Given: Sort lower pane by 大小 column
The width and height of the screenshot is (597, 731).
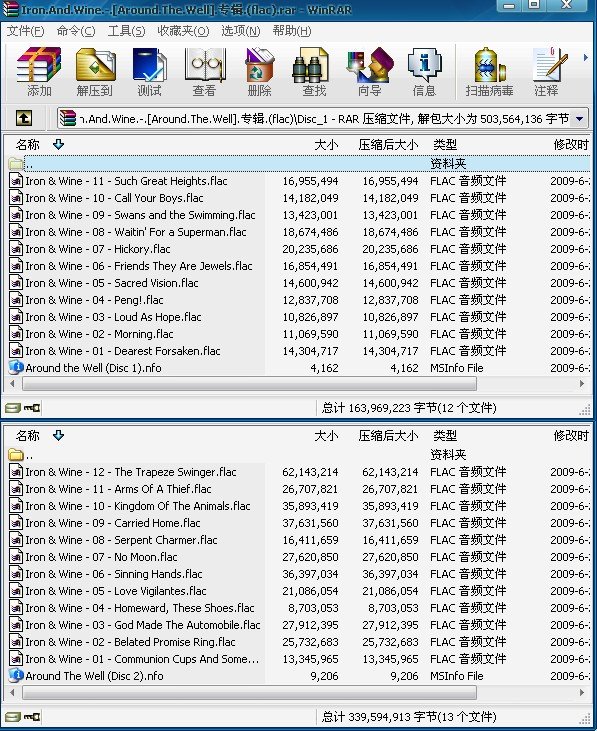Looking at the screenshot, I should (326, 436).
